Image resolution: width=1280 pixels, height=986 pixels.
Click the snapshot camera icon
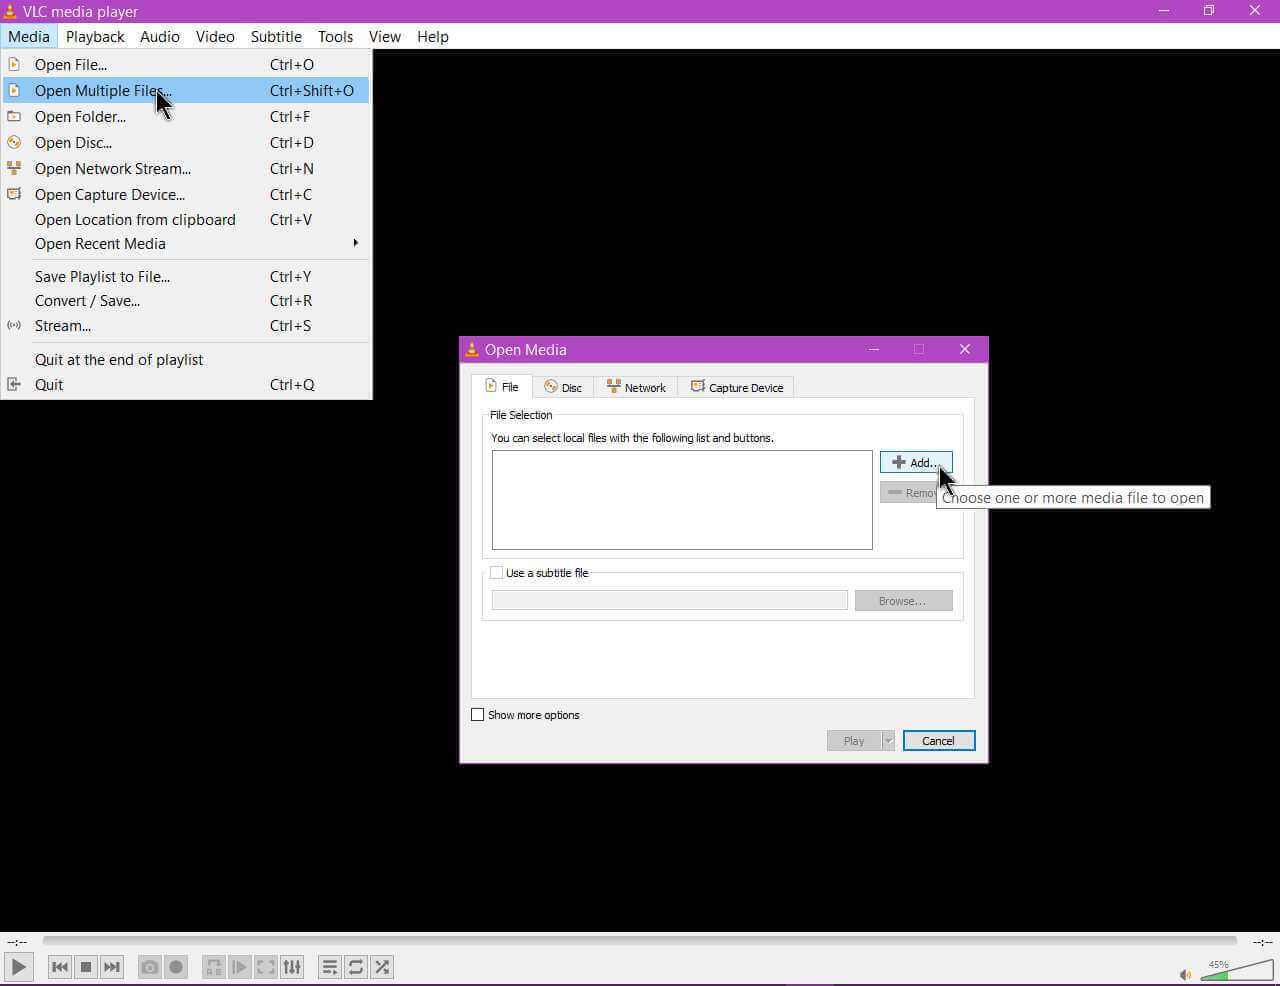point(150,967)
